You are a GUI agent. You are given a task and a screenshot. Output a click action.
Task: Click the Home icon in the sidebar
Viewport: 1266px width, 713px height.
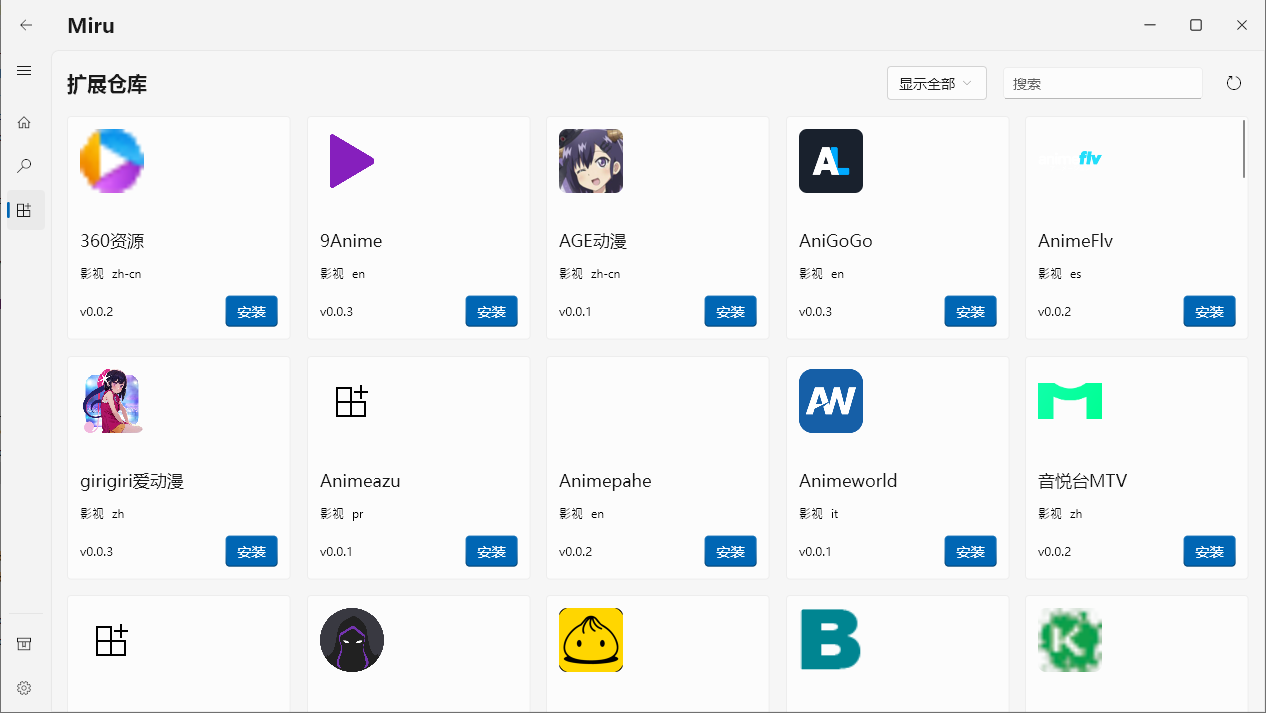pyautogui.click(x=24, y=122)
